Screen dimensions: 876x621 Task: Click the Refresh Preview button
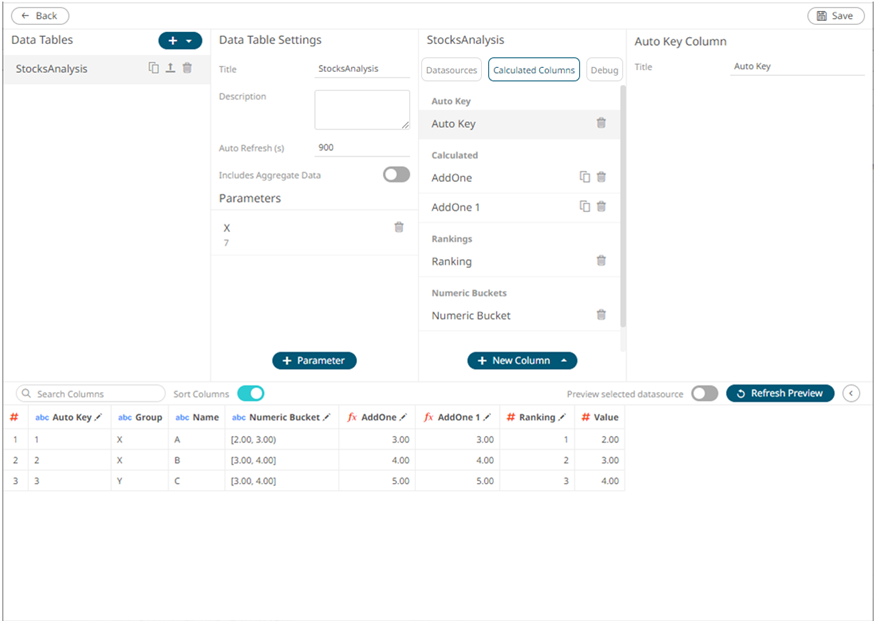780,393
